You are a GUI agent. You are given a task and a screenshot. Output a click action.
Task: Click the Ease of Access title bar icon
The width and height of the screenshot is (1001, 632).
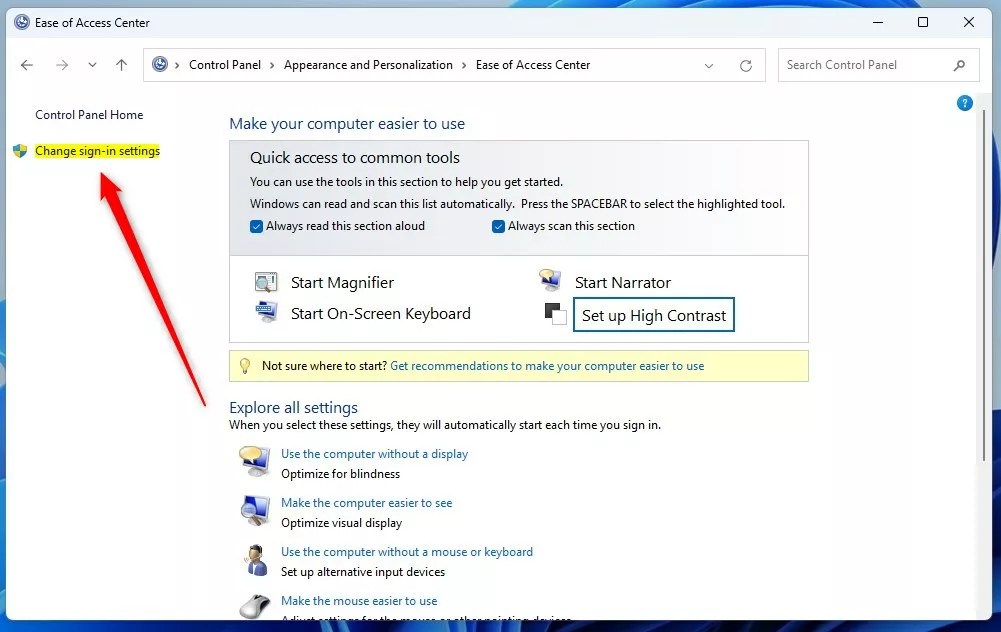(x=21, y=22)
